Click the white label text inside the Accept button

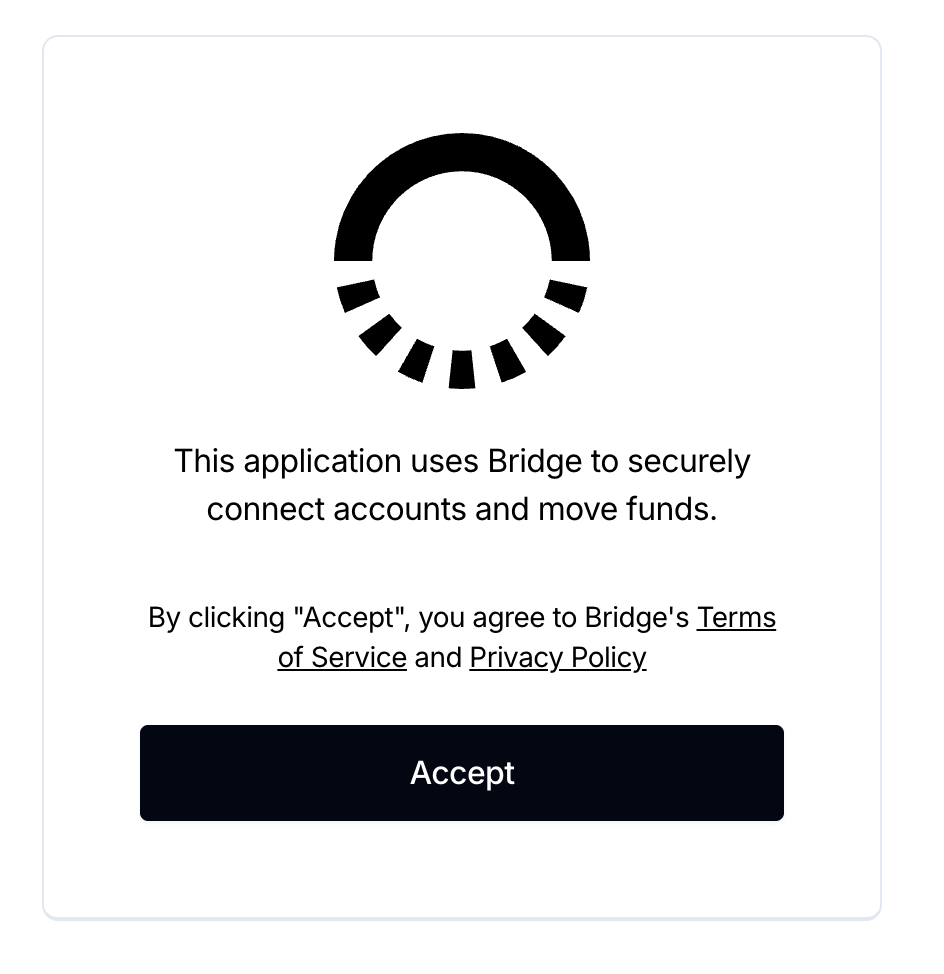462,773
